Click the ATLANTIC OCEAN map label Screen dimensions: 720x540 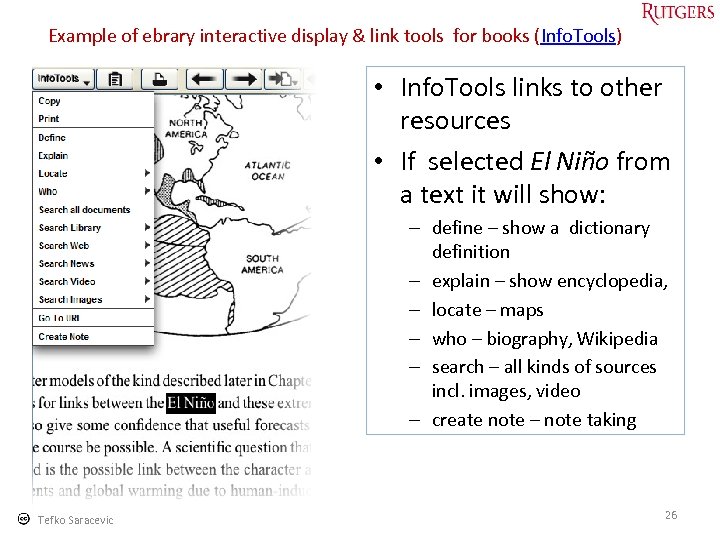(268, 170)
